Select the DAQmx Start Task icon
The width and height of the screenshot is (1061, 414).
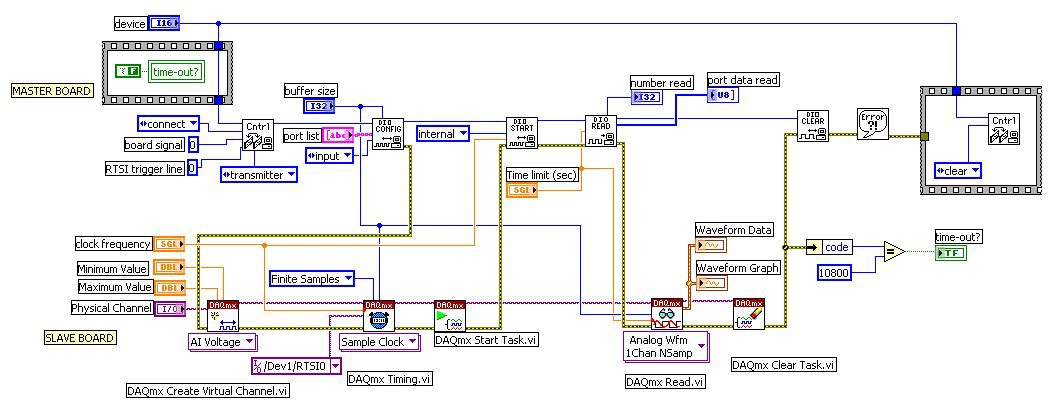point(450,315)
